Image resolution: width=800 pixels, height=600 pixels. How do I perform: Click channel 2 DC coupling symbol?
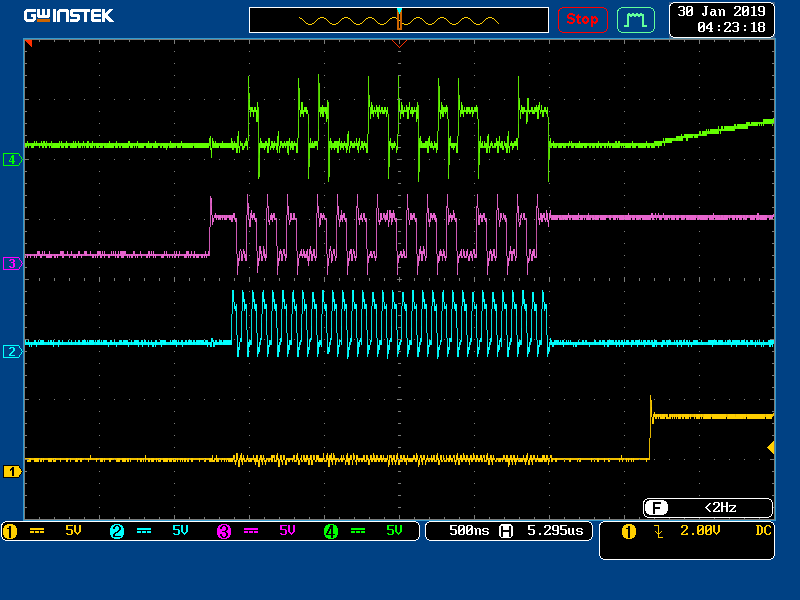tap(144, 531)
